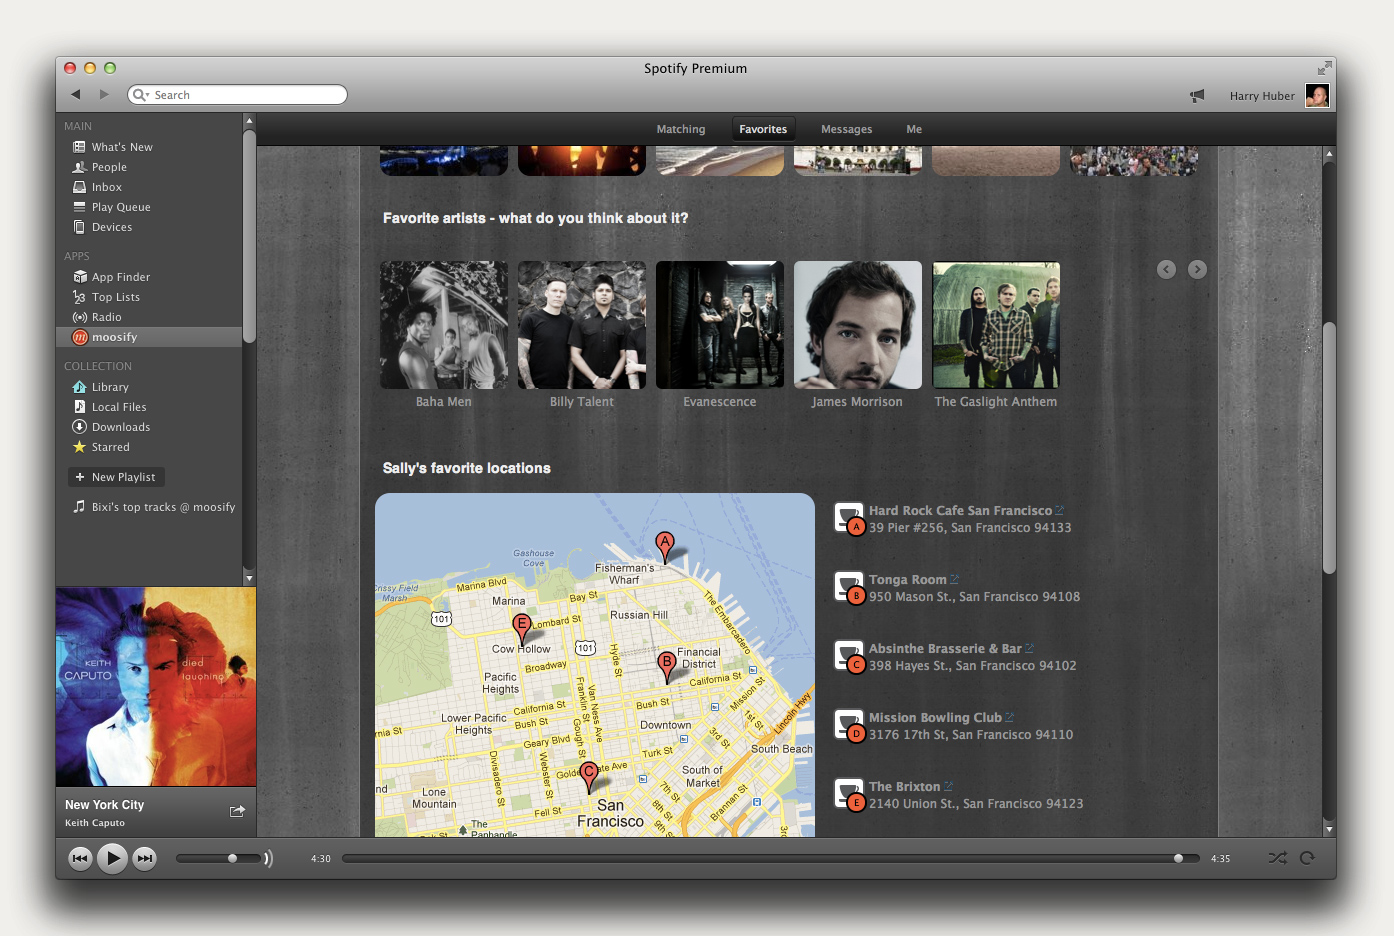Screen dimensions: 1394x936
Task: Click the forward navigation arrow
Action: (104, 94)
